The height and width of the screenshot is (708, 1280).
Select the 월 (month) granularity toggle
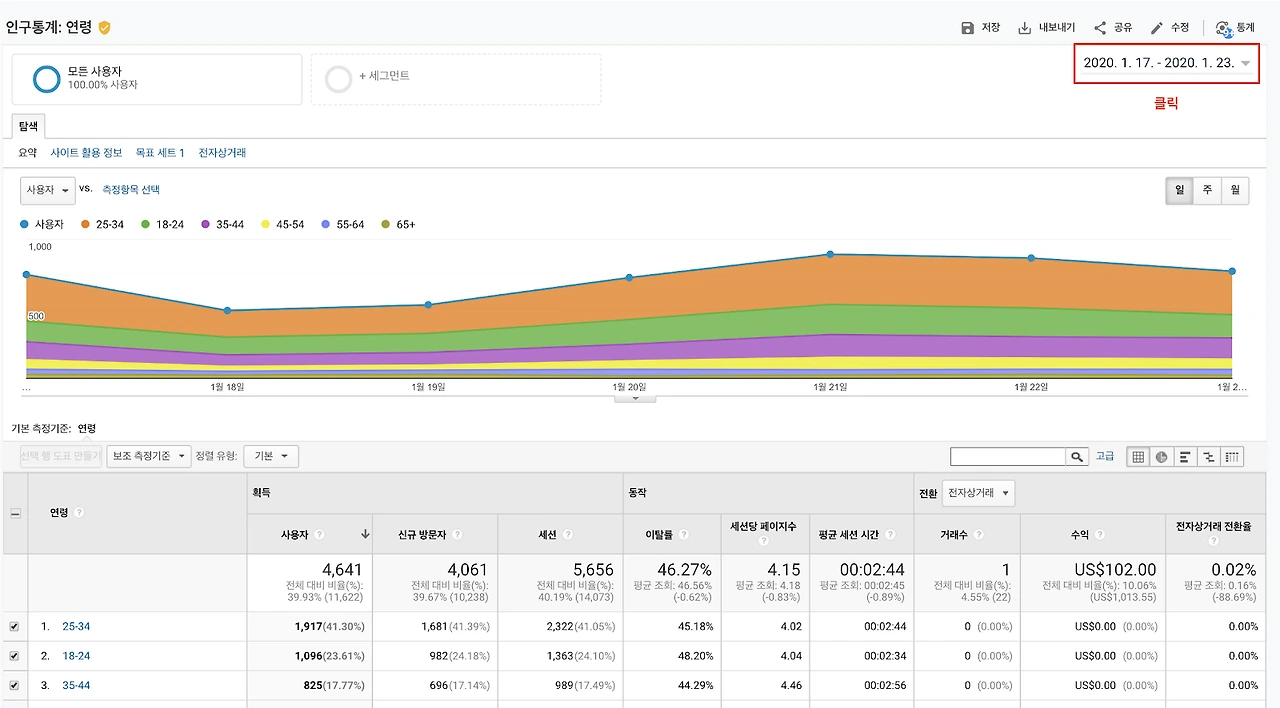tap(1235, 190)
